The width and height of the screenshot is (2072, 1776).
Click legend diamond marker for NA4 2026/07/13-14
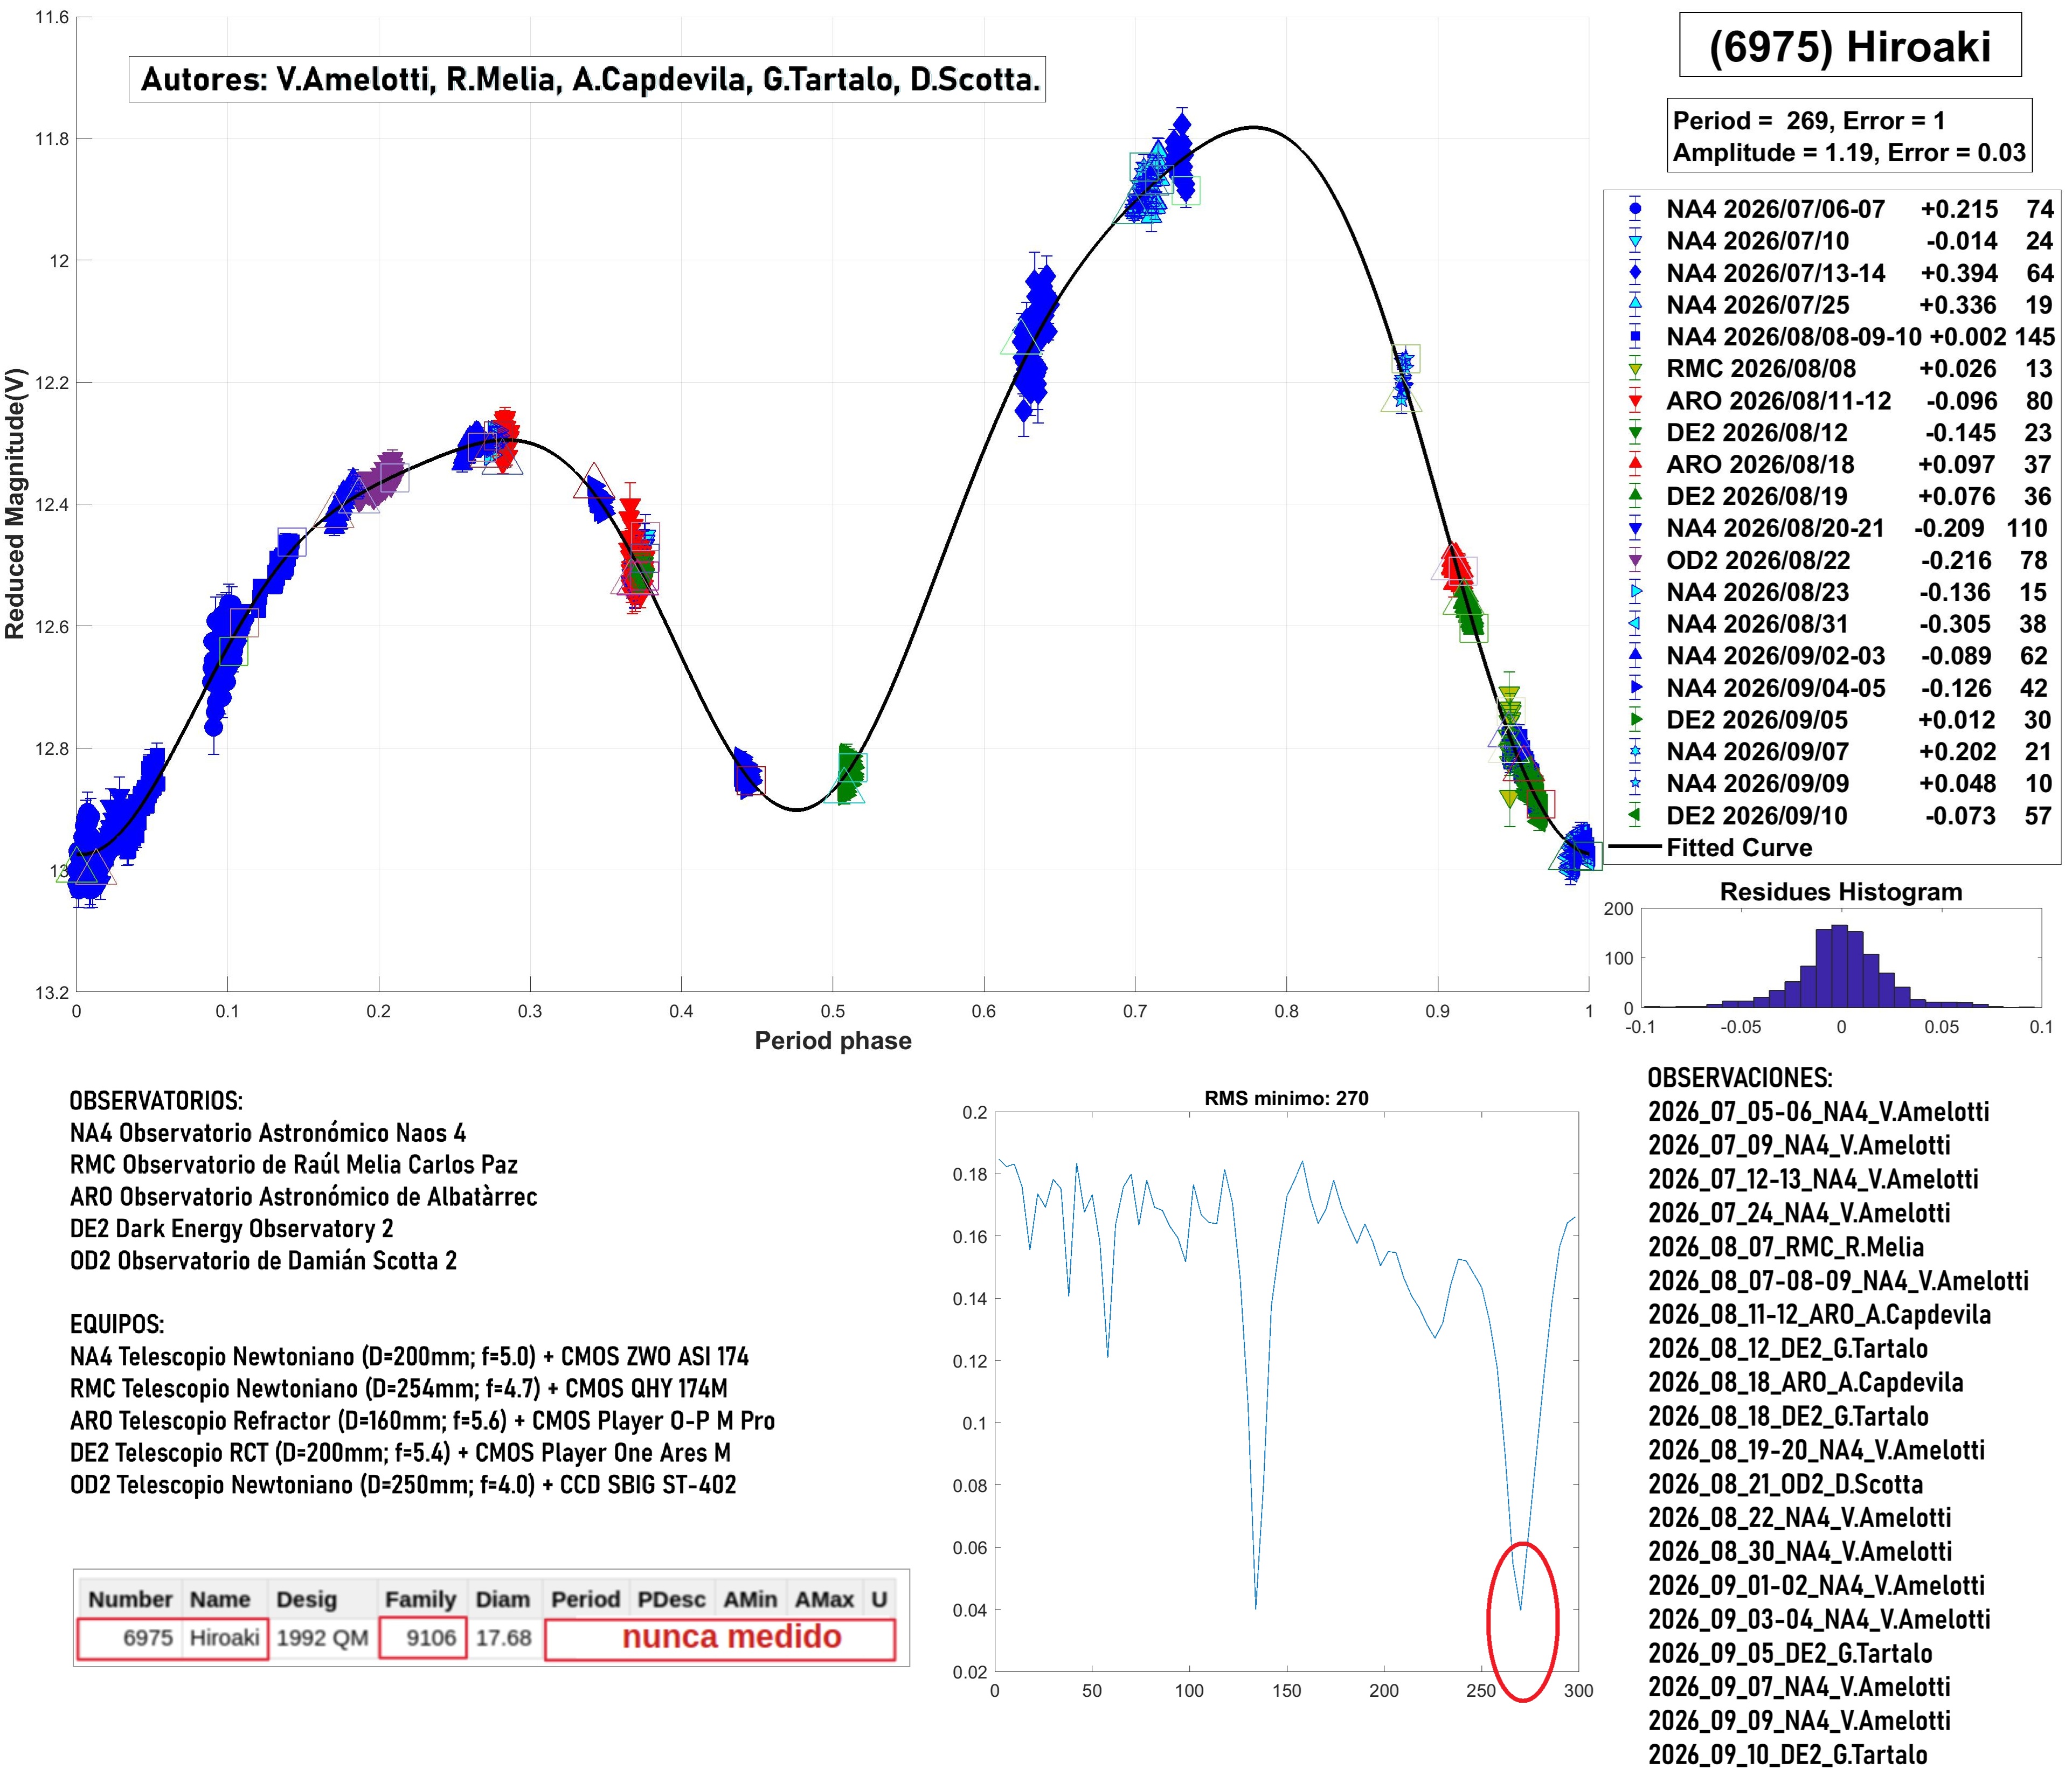[1635, 273]
